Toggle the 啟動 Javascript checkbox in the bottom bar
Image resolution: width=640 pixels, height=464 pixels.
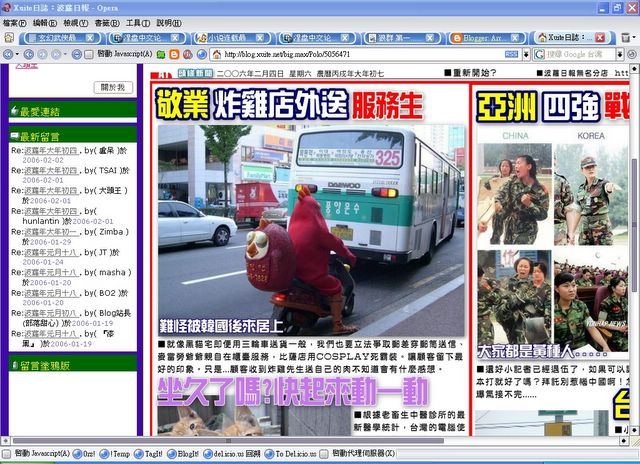point(6,454)
